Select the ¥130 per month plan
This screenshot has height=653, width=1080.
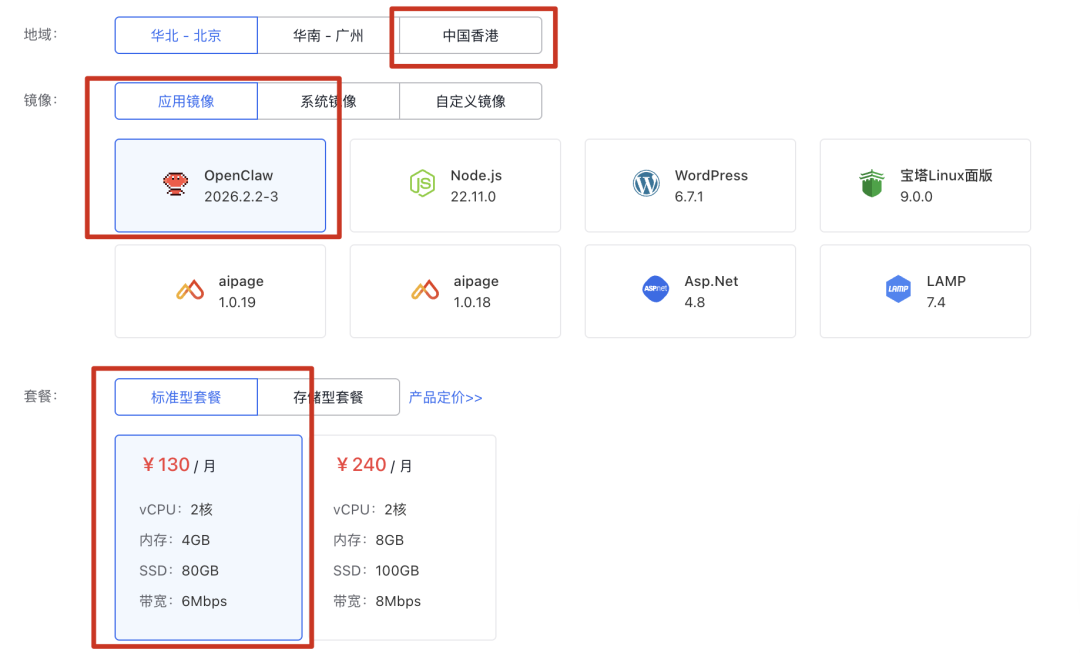pos(210,537)
